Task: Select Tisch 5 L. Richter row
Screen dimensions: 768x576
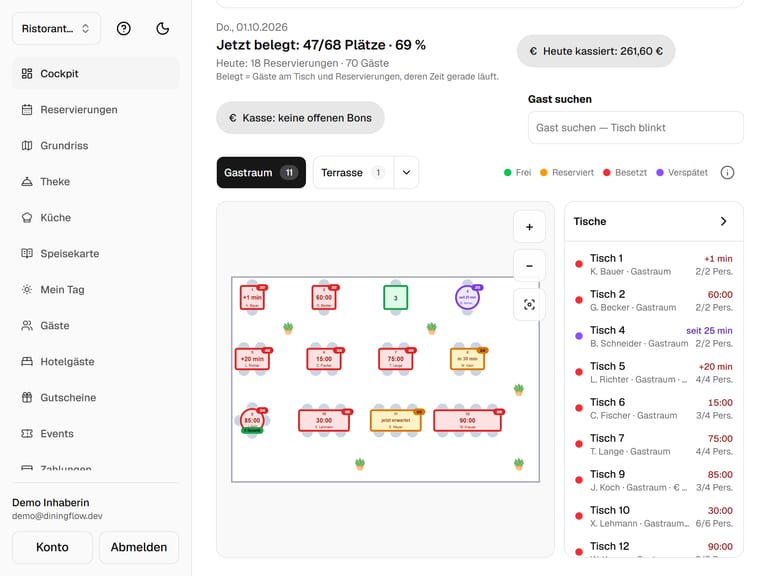Action: coord(654,372)
